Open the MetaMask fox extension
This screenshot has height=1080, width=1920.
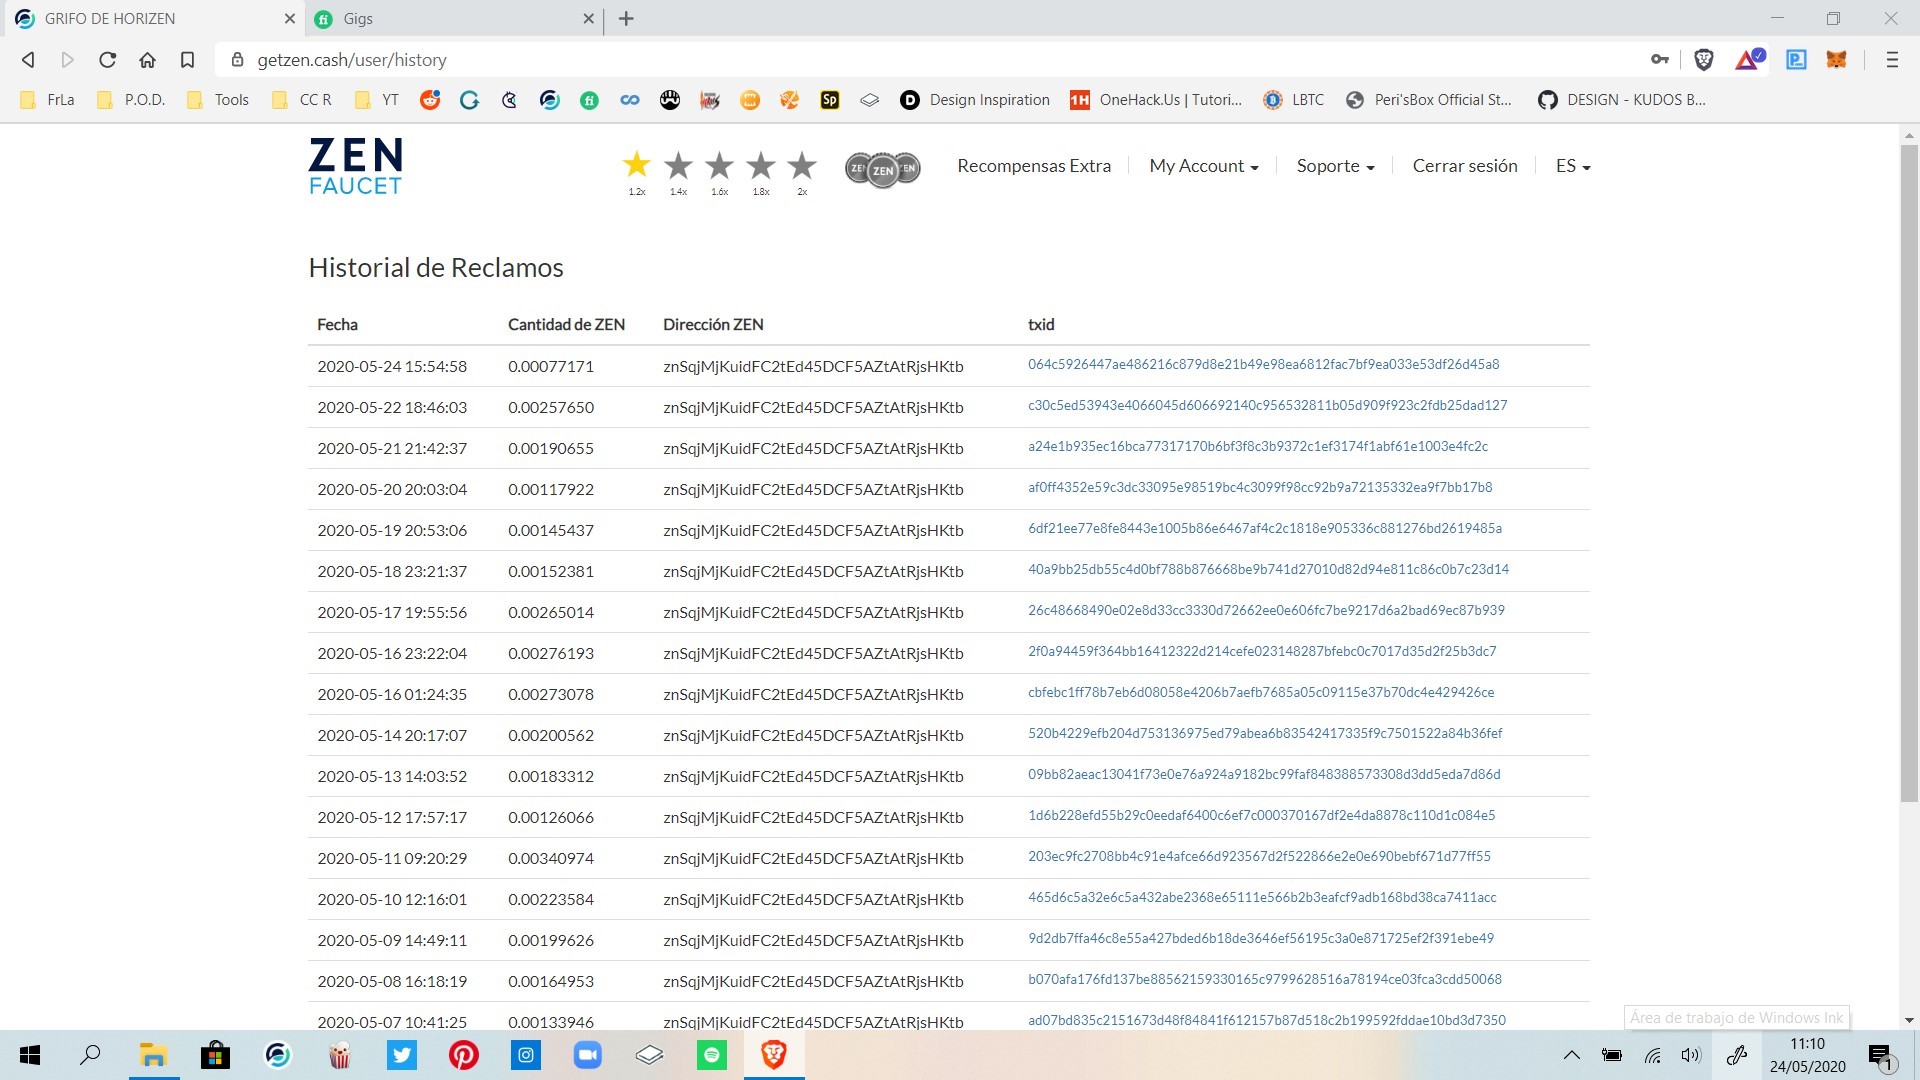[1836, 60]
